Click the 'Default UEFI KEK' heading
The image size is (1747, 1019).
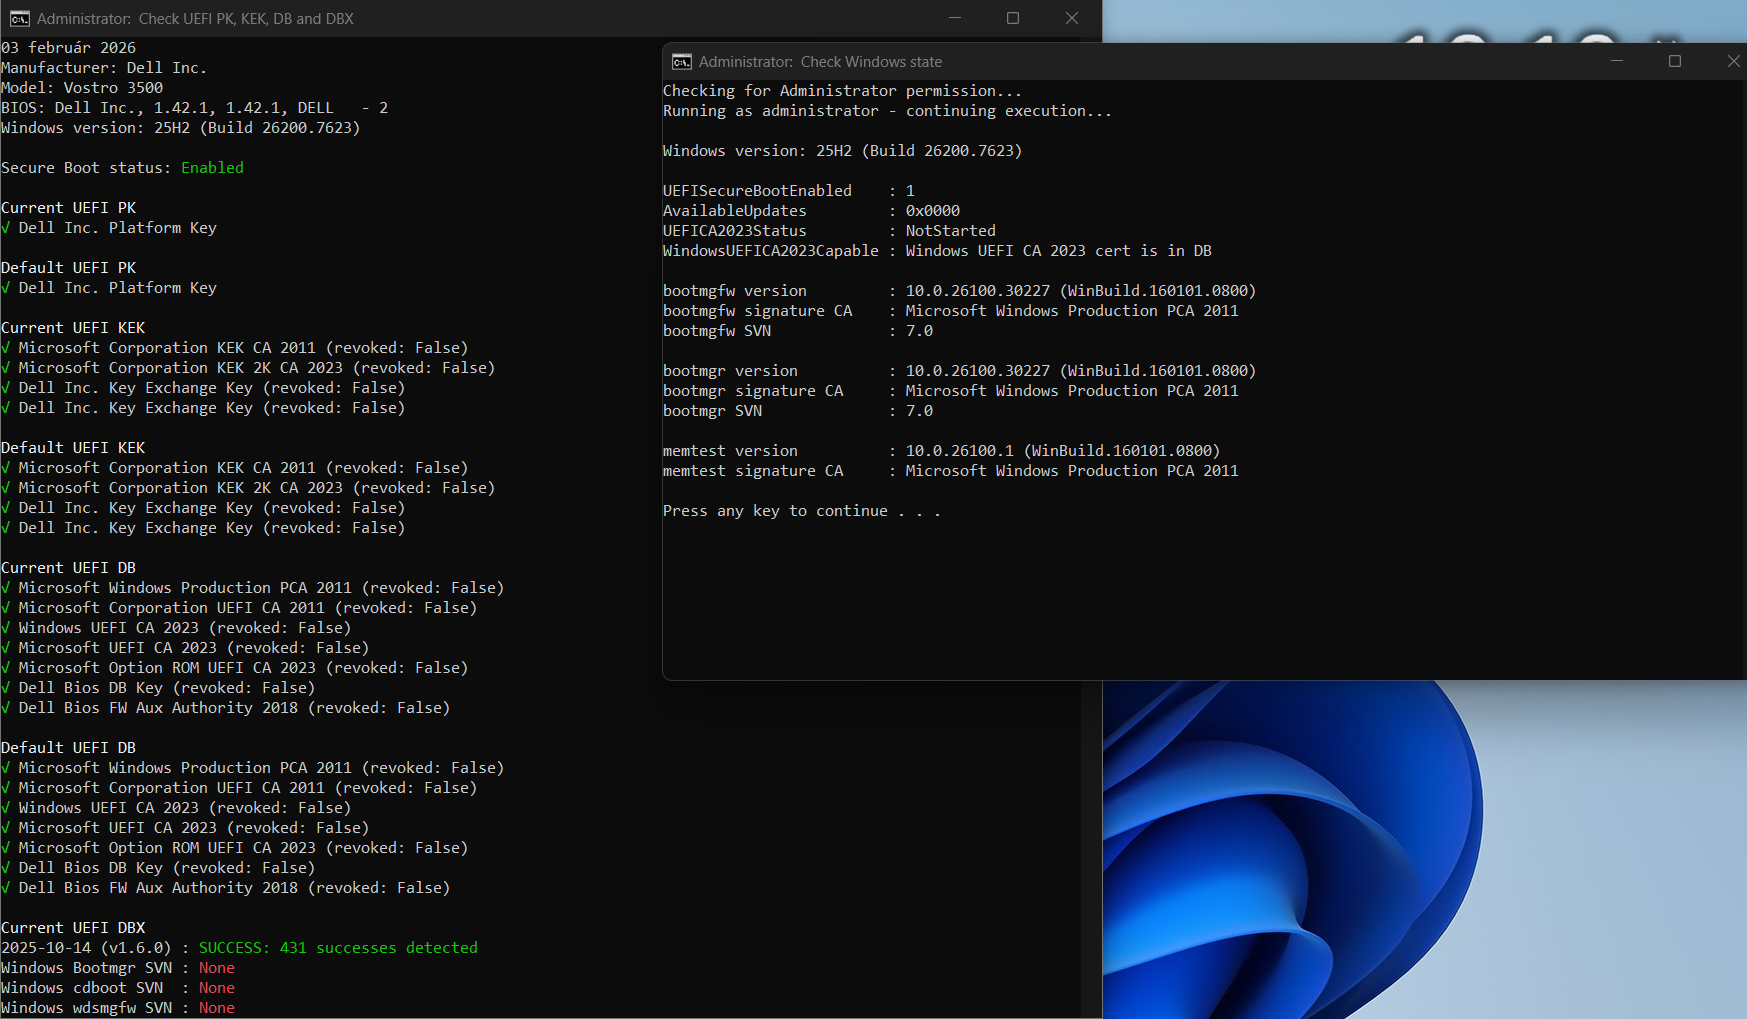73,448
